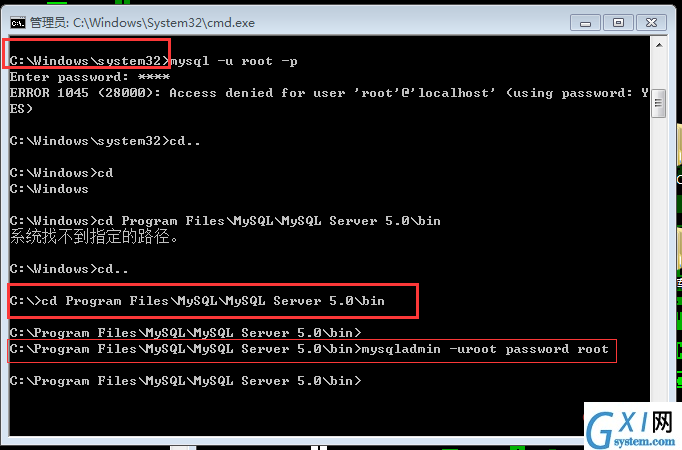682x450 pixels.
Task: Click the red-boxed C:\Windows\system32> prompt
Action: click(89, 61)
